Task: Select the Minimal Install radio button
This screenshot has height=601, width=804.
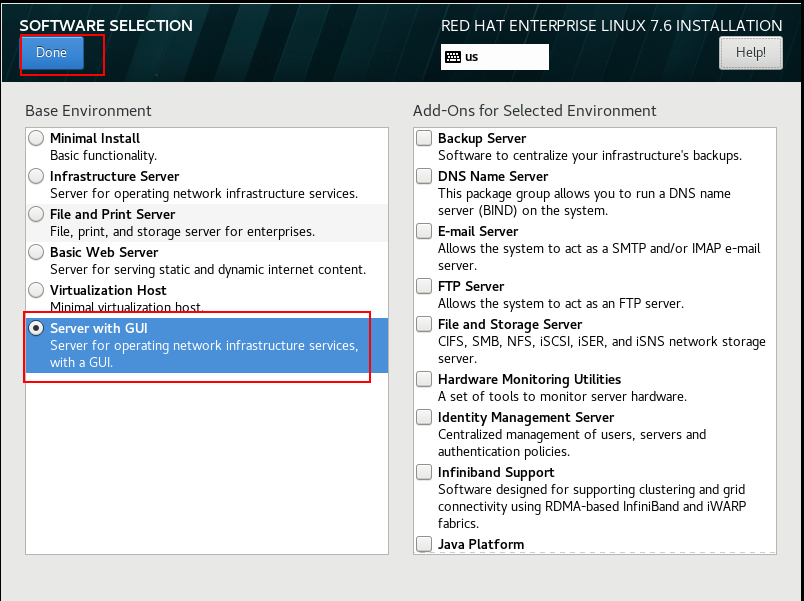Action: pyautogui.click(x=37, y=139)
